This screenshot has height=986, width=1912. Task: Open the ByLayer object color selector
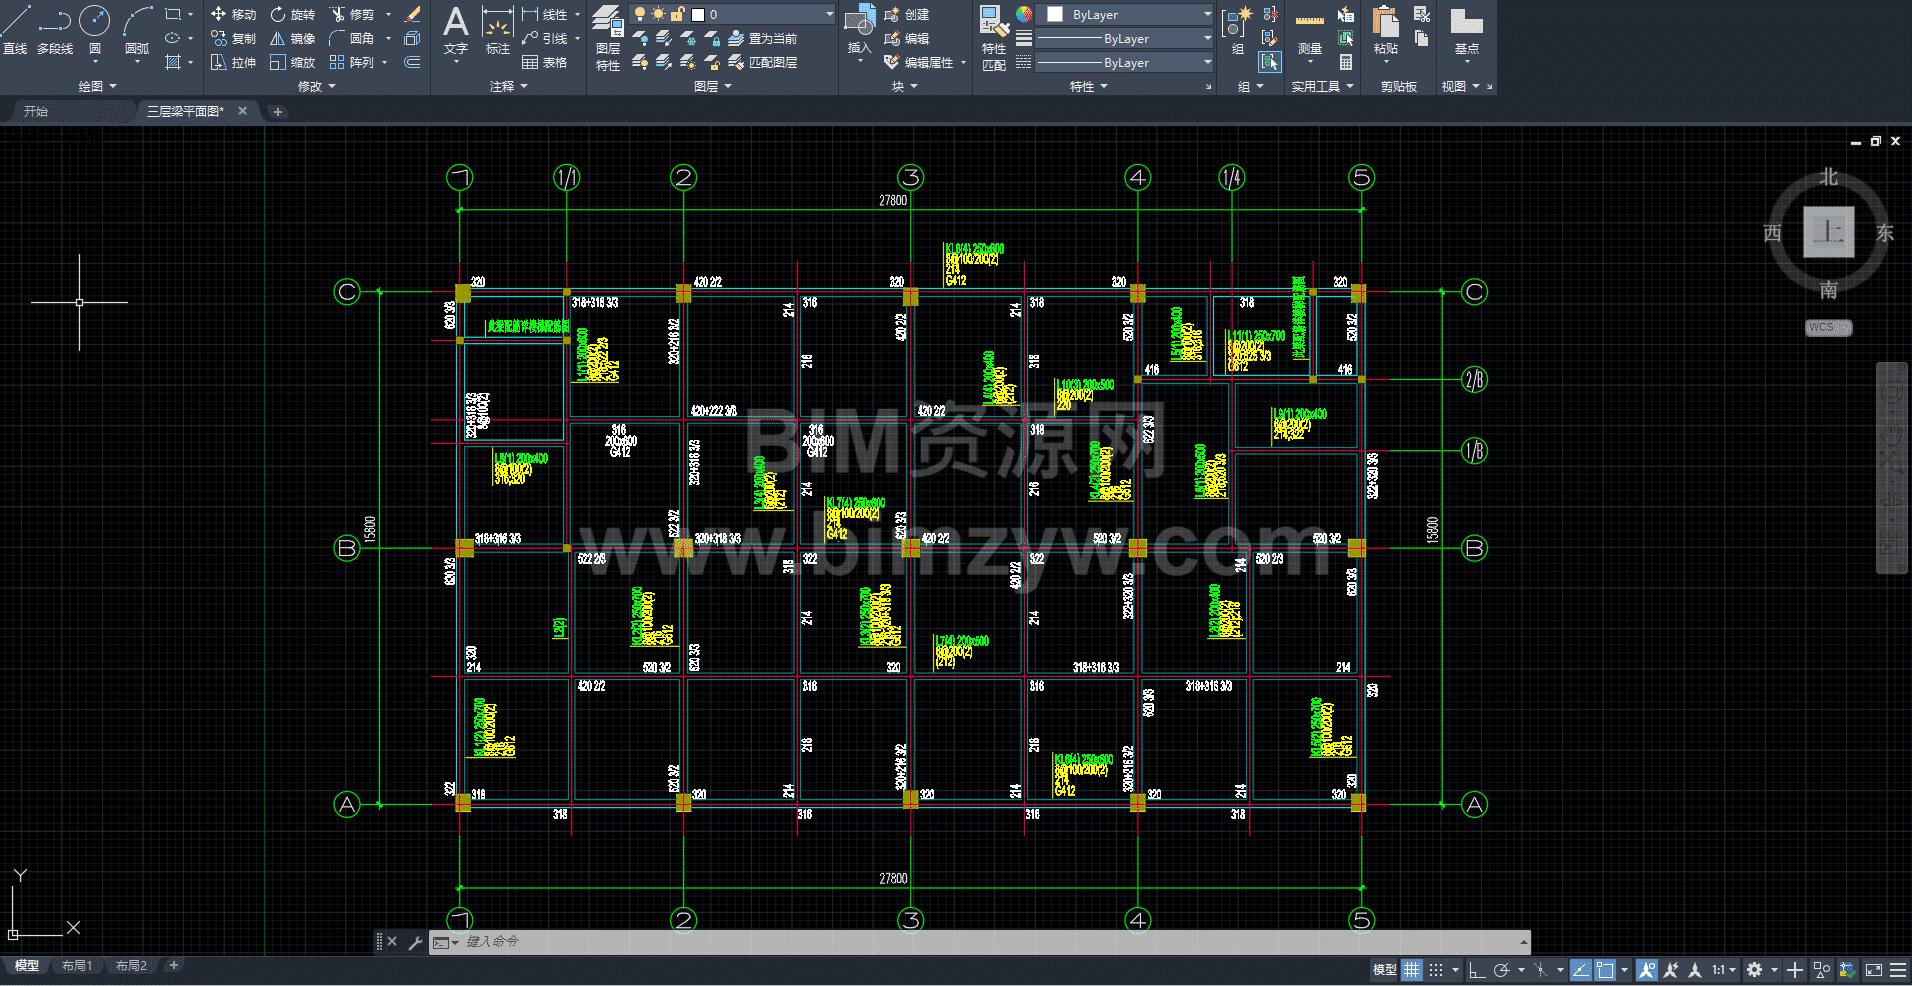click(x=1127, y=14)
